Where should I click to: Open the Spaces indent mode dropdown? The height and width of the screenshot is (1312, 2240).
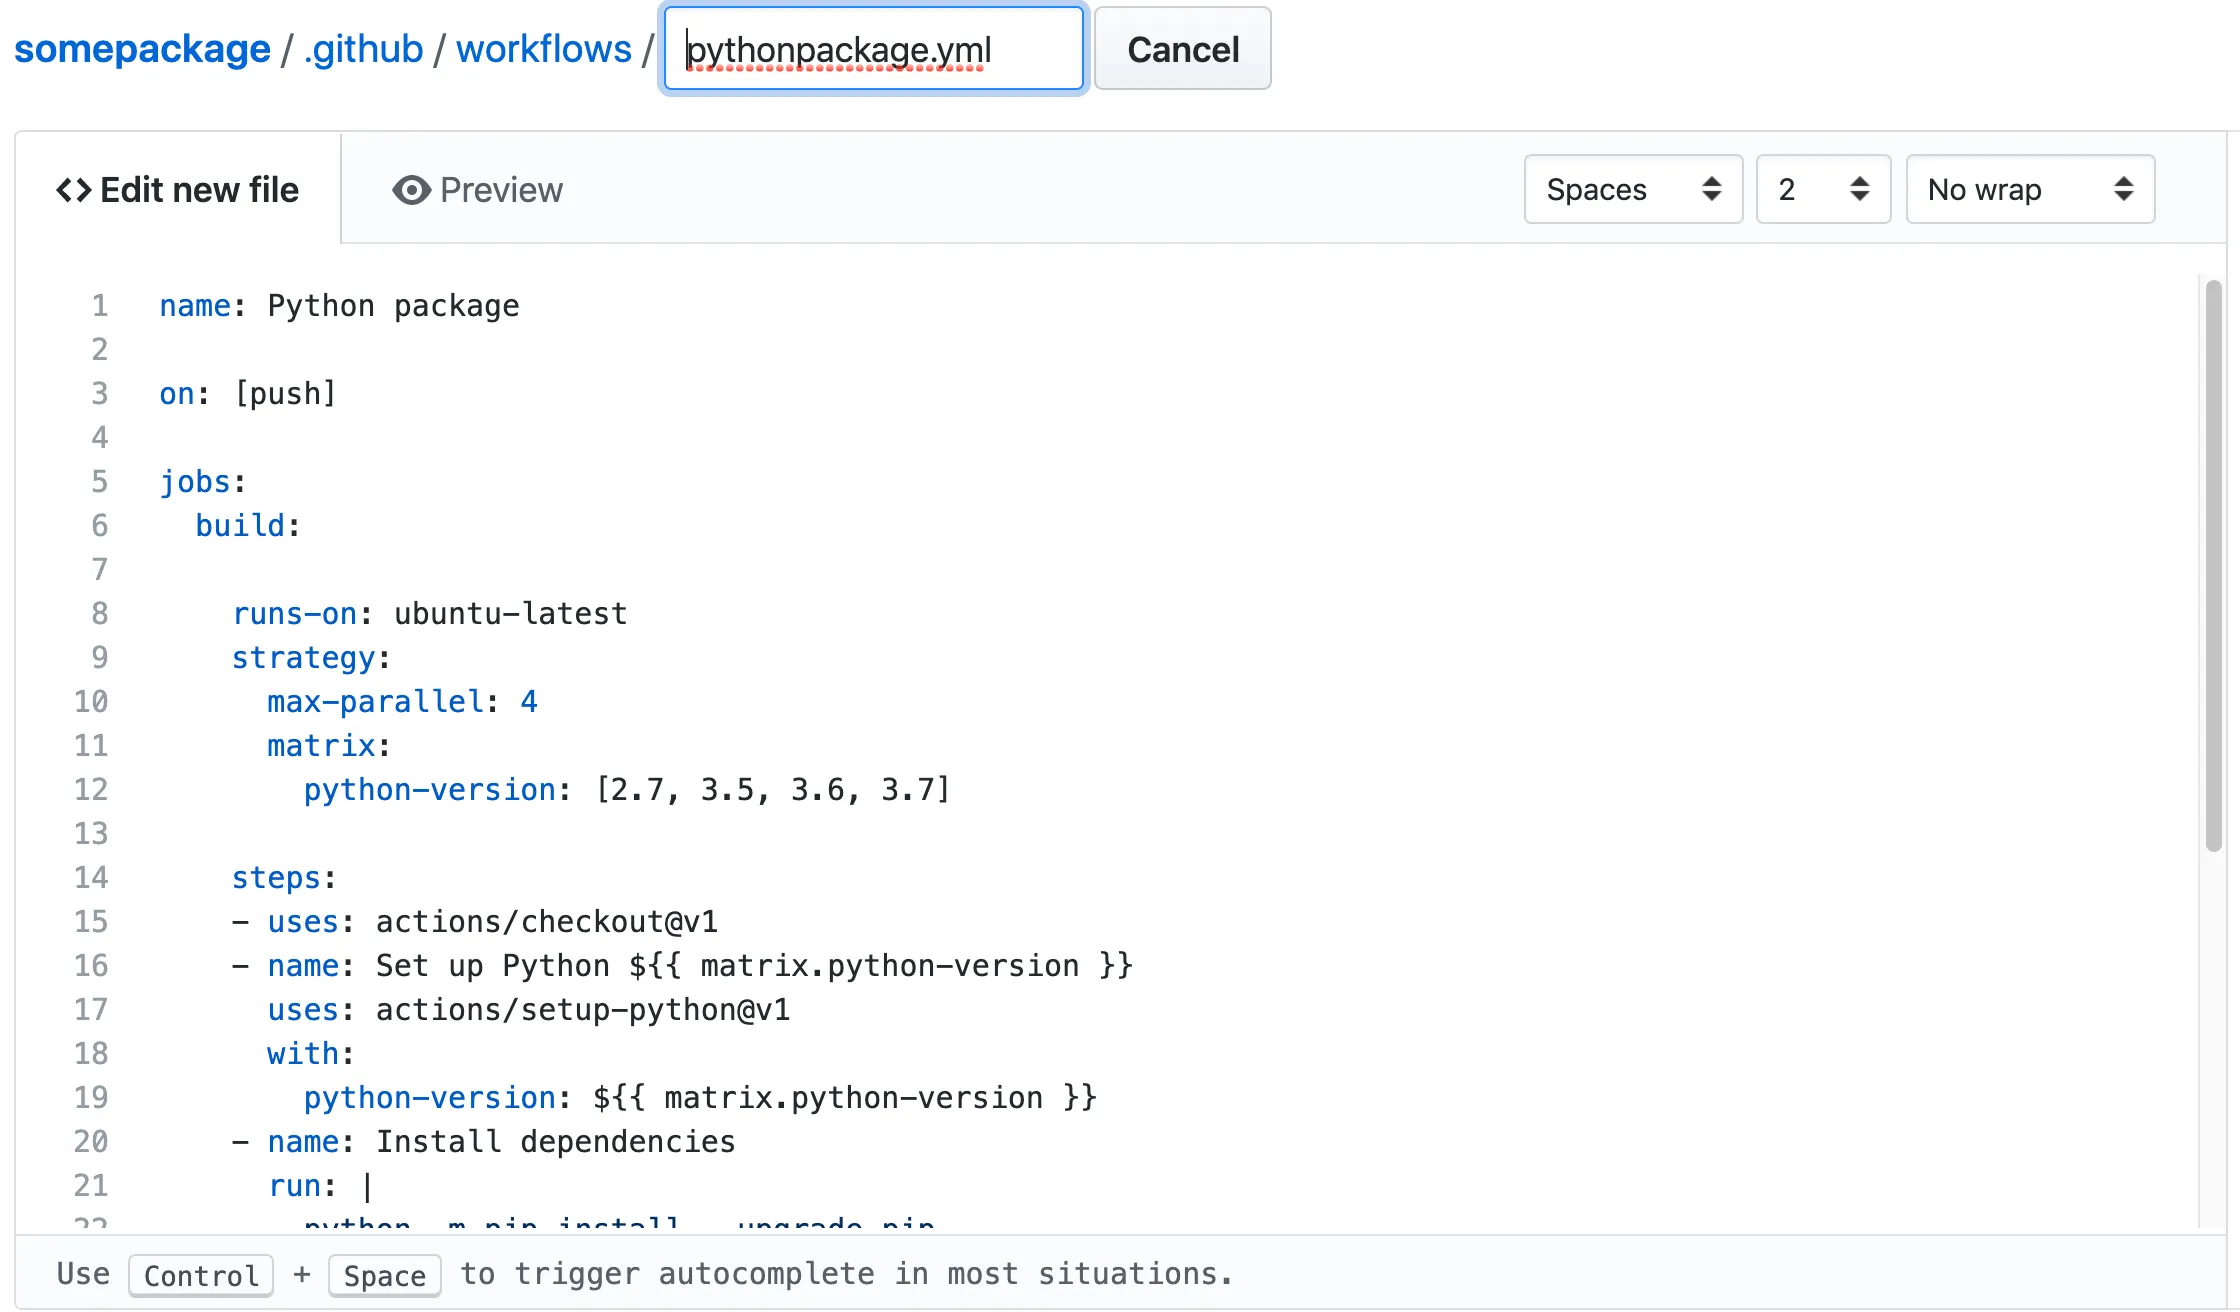1633,189
